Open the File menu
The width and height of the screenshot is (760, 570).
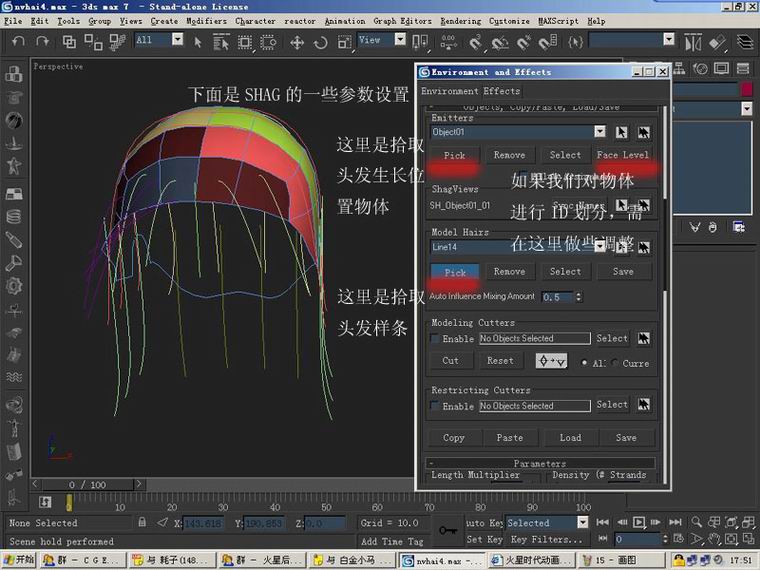pyautogui.click(x=13, y=21)
